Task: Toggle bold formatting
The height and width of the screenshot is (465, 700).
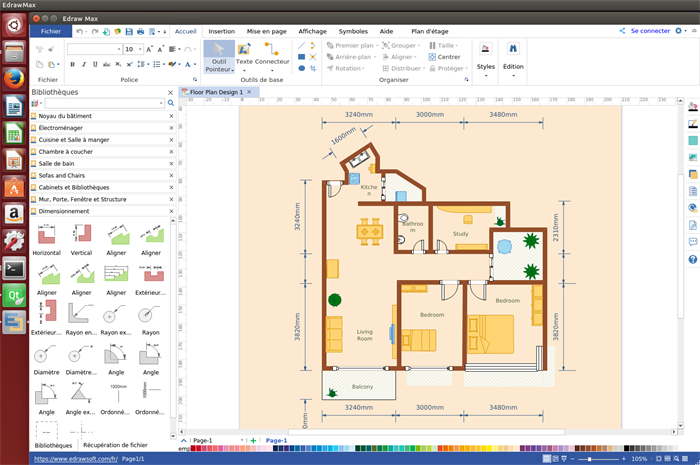Action: tap(72, 64)
